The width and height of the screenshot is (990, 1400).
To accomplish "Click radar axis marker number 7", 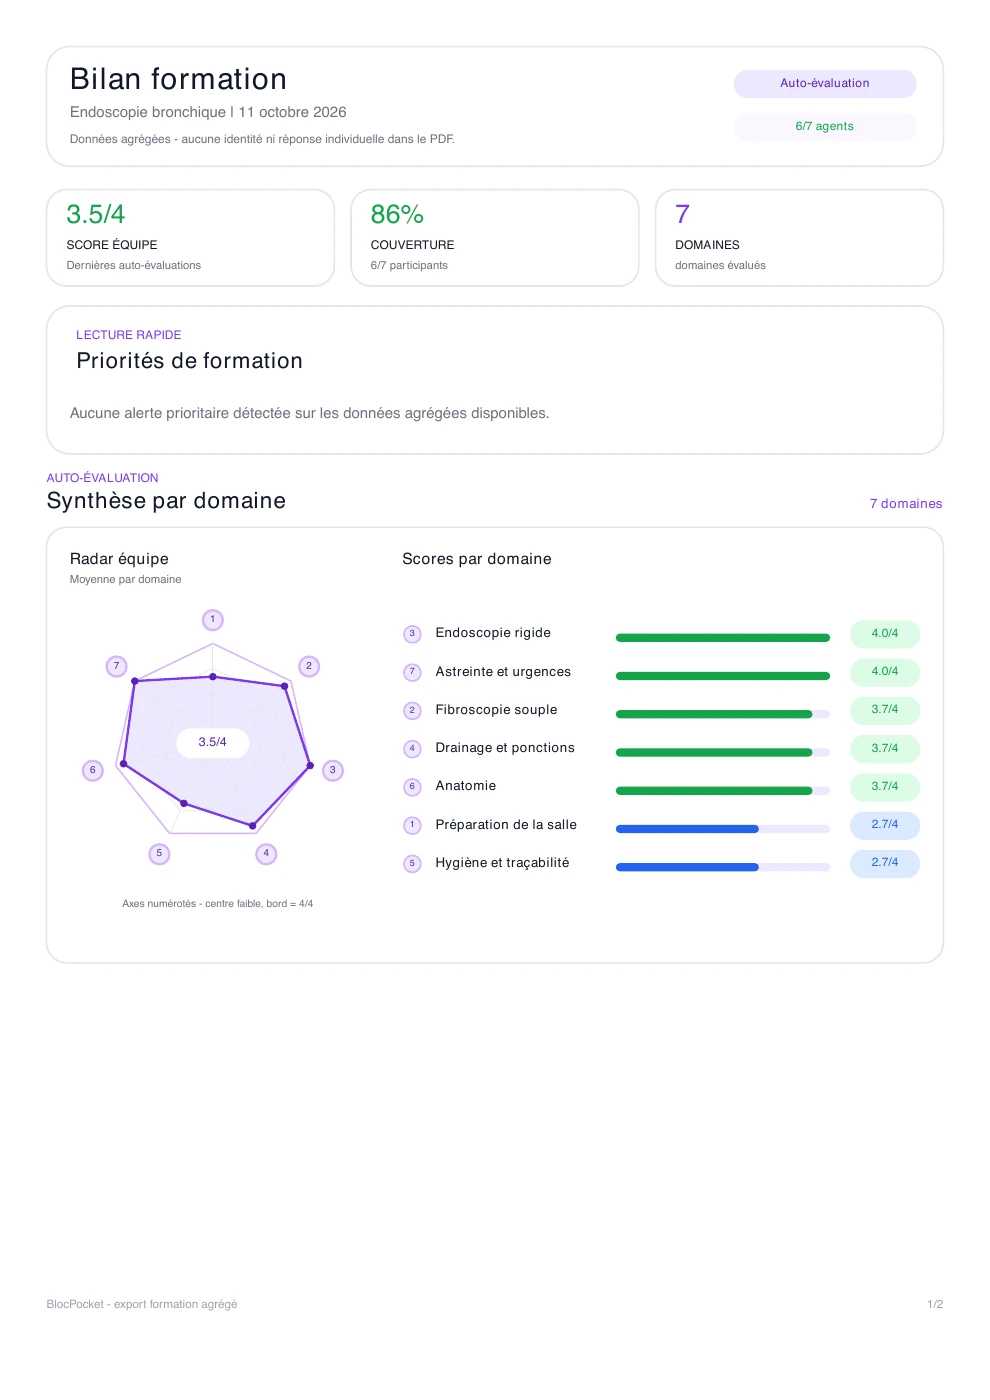I will [x=117, y=666].
